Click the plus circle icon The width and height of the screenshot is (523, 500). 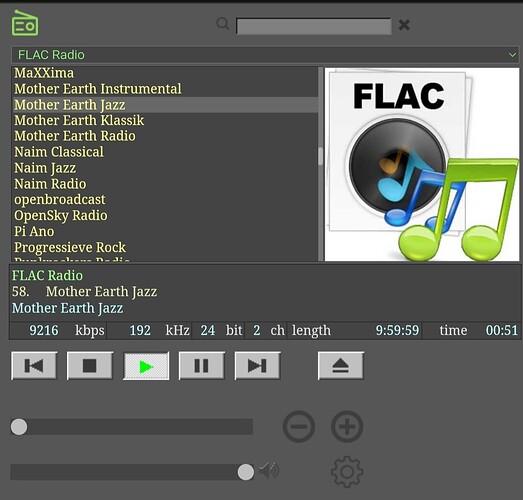tap(347, 426)
